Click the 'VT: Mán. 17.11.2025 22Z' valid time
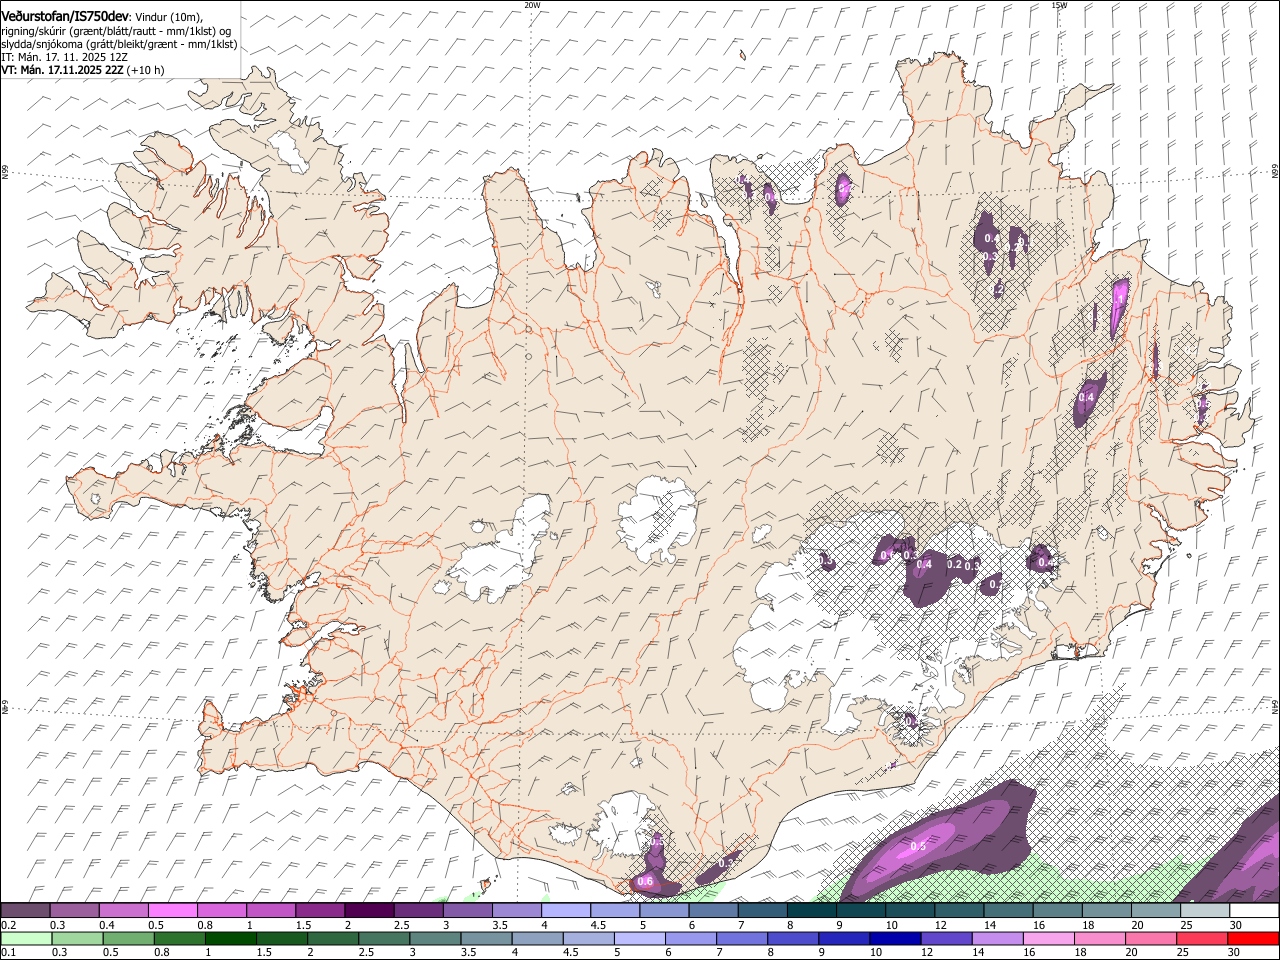Image resolution: width=1280 pixels, height=960 pixels. [62, 70]
